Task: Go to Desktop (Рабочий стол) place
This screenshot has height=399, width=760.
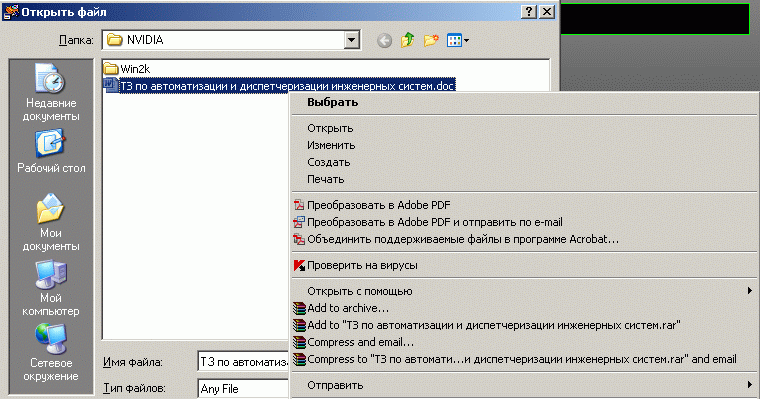Action: pos(51,151)
